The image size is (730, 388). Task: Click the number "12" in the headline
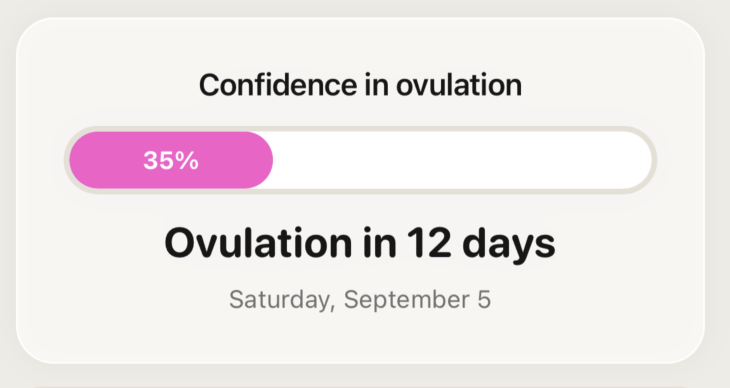(429, 242)
